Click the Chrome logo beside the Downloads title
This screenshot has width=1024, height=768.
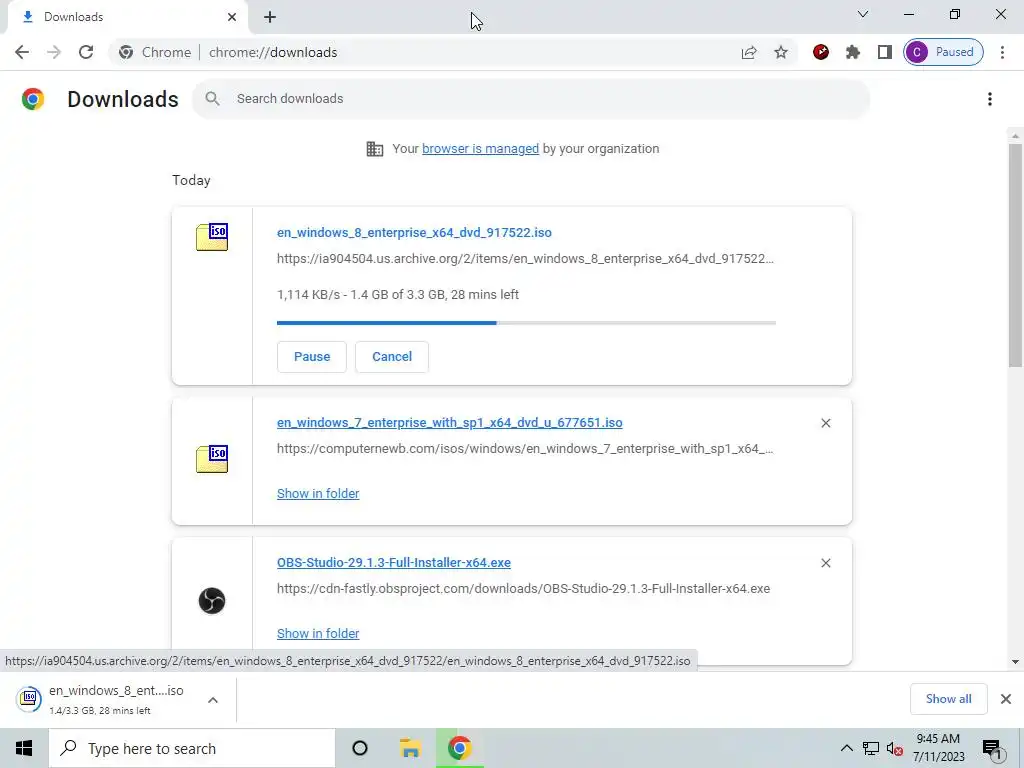click(x=33, y=99)
